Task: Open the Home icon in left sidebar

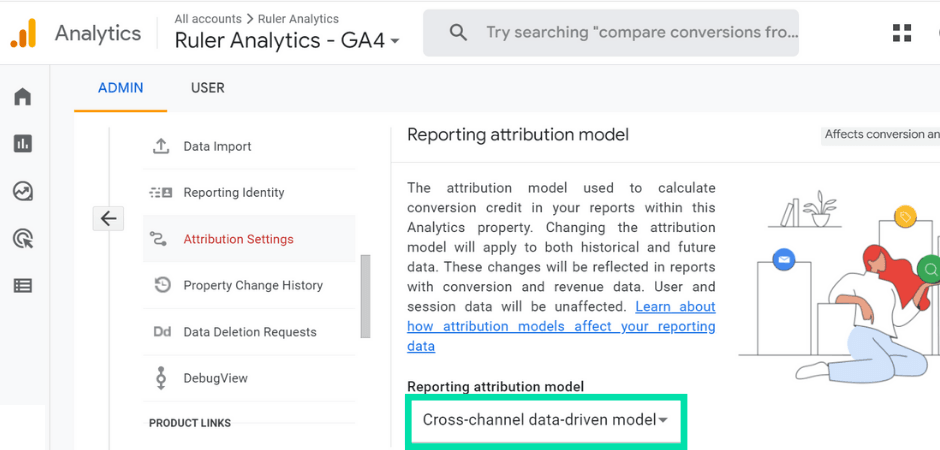Action: coord(22,97)
